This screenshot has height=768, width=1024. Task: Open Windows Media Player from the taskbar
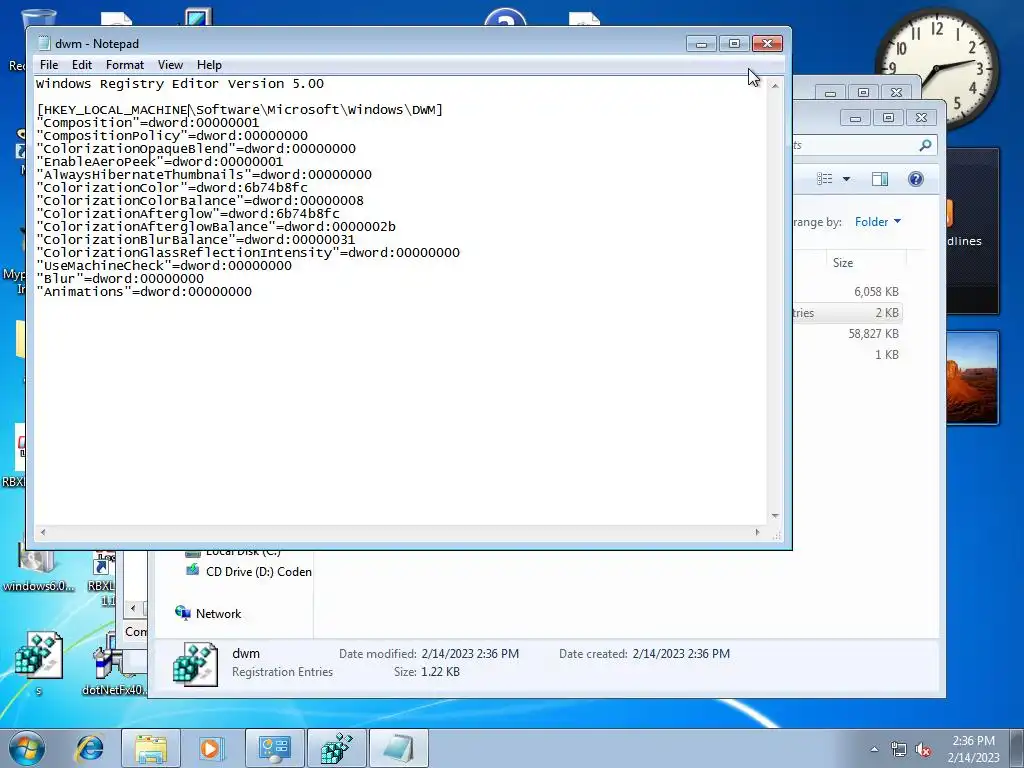pyautogui.click(x=210, y=748)
